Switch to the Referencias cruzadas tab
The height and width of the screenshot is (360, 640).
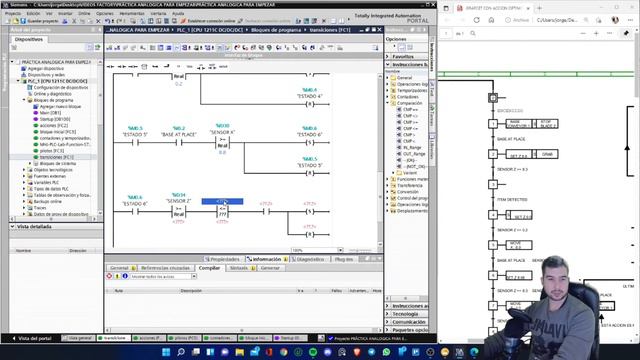coord(165,268)
